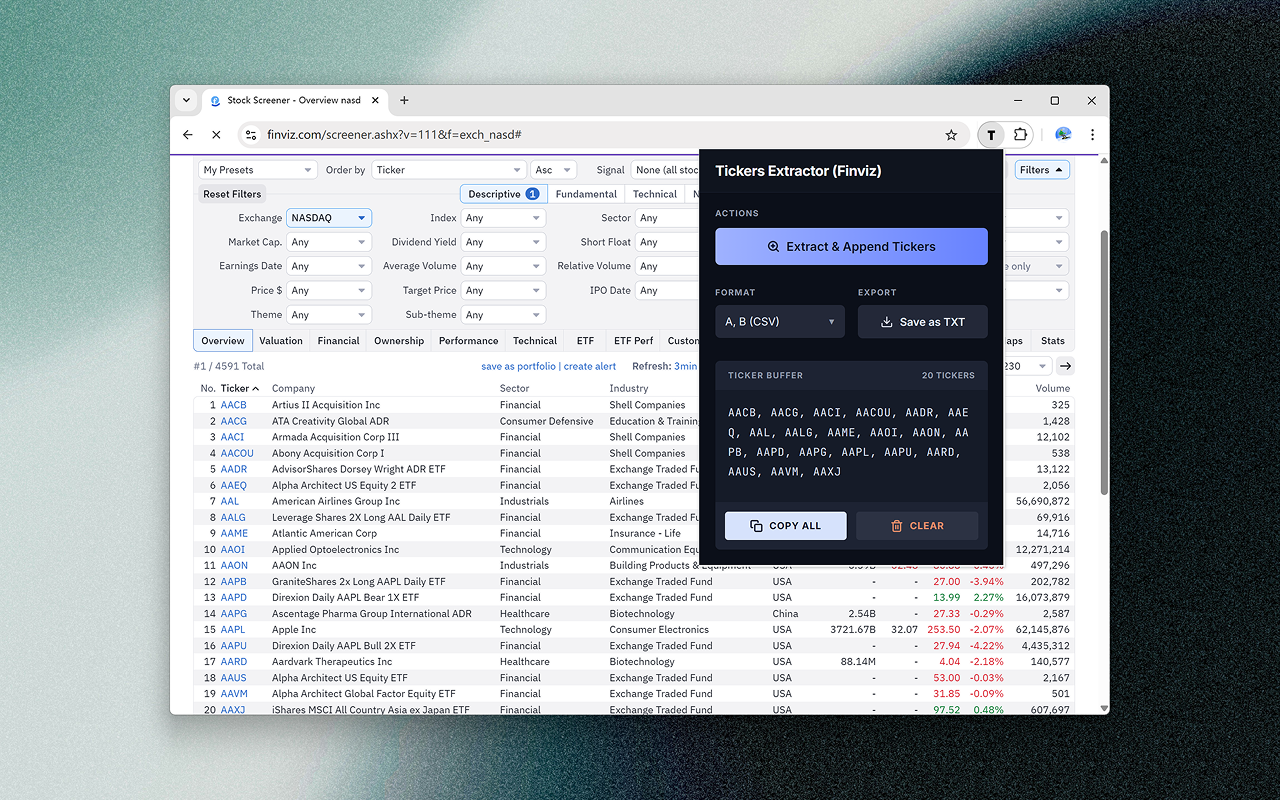
Task: Sort by Company column header
Action: pyautogui.click(x=293, y=388)
